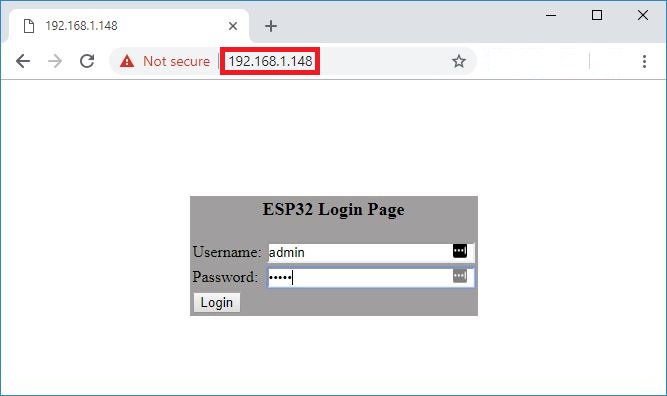Viewport: 667px width, 396px height.
Task: Focus the Username input field
Action: [x=371, y=253]
